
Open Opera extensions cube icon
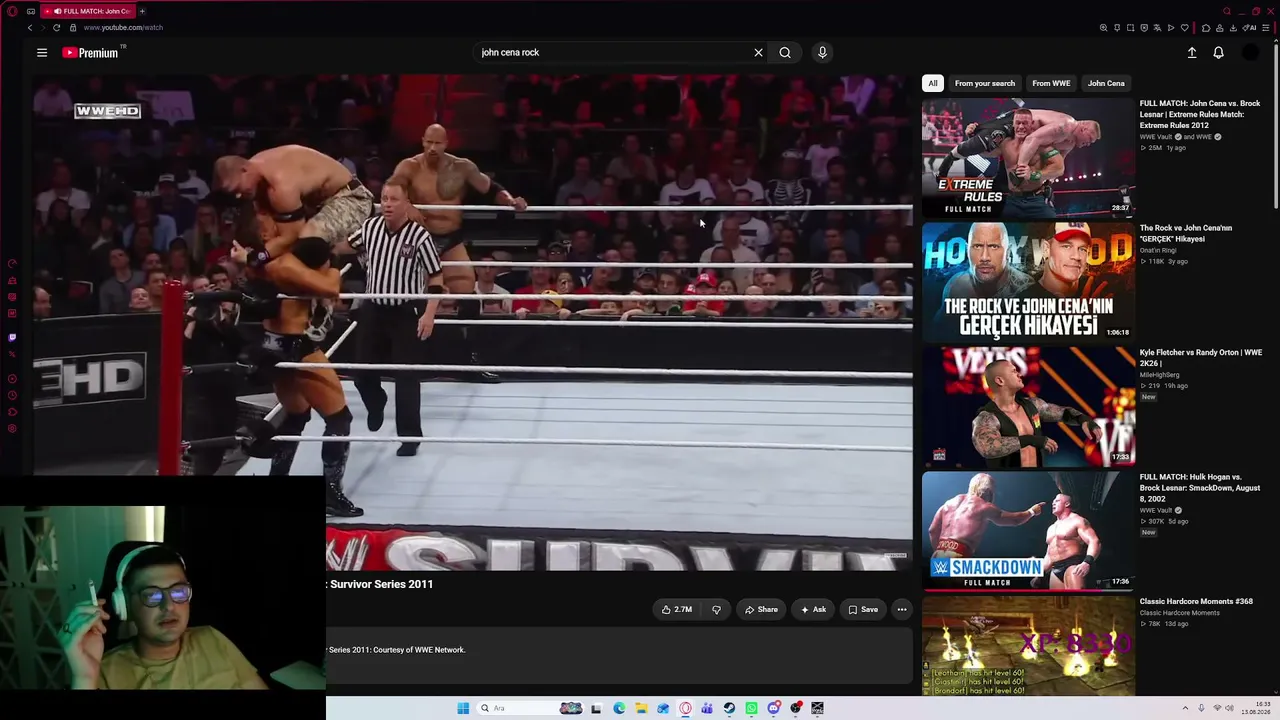[1206, 28]
